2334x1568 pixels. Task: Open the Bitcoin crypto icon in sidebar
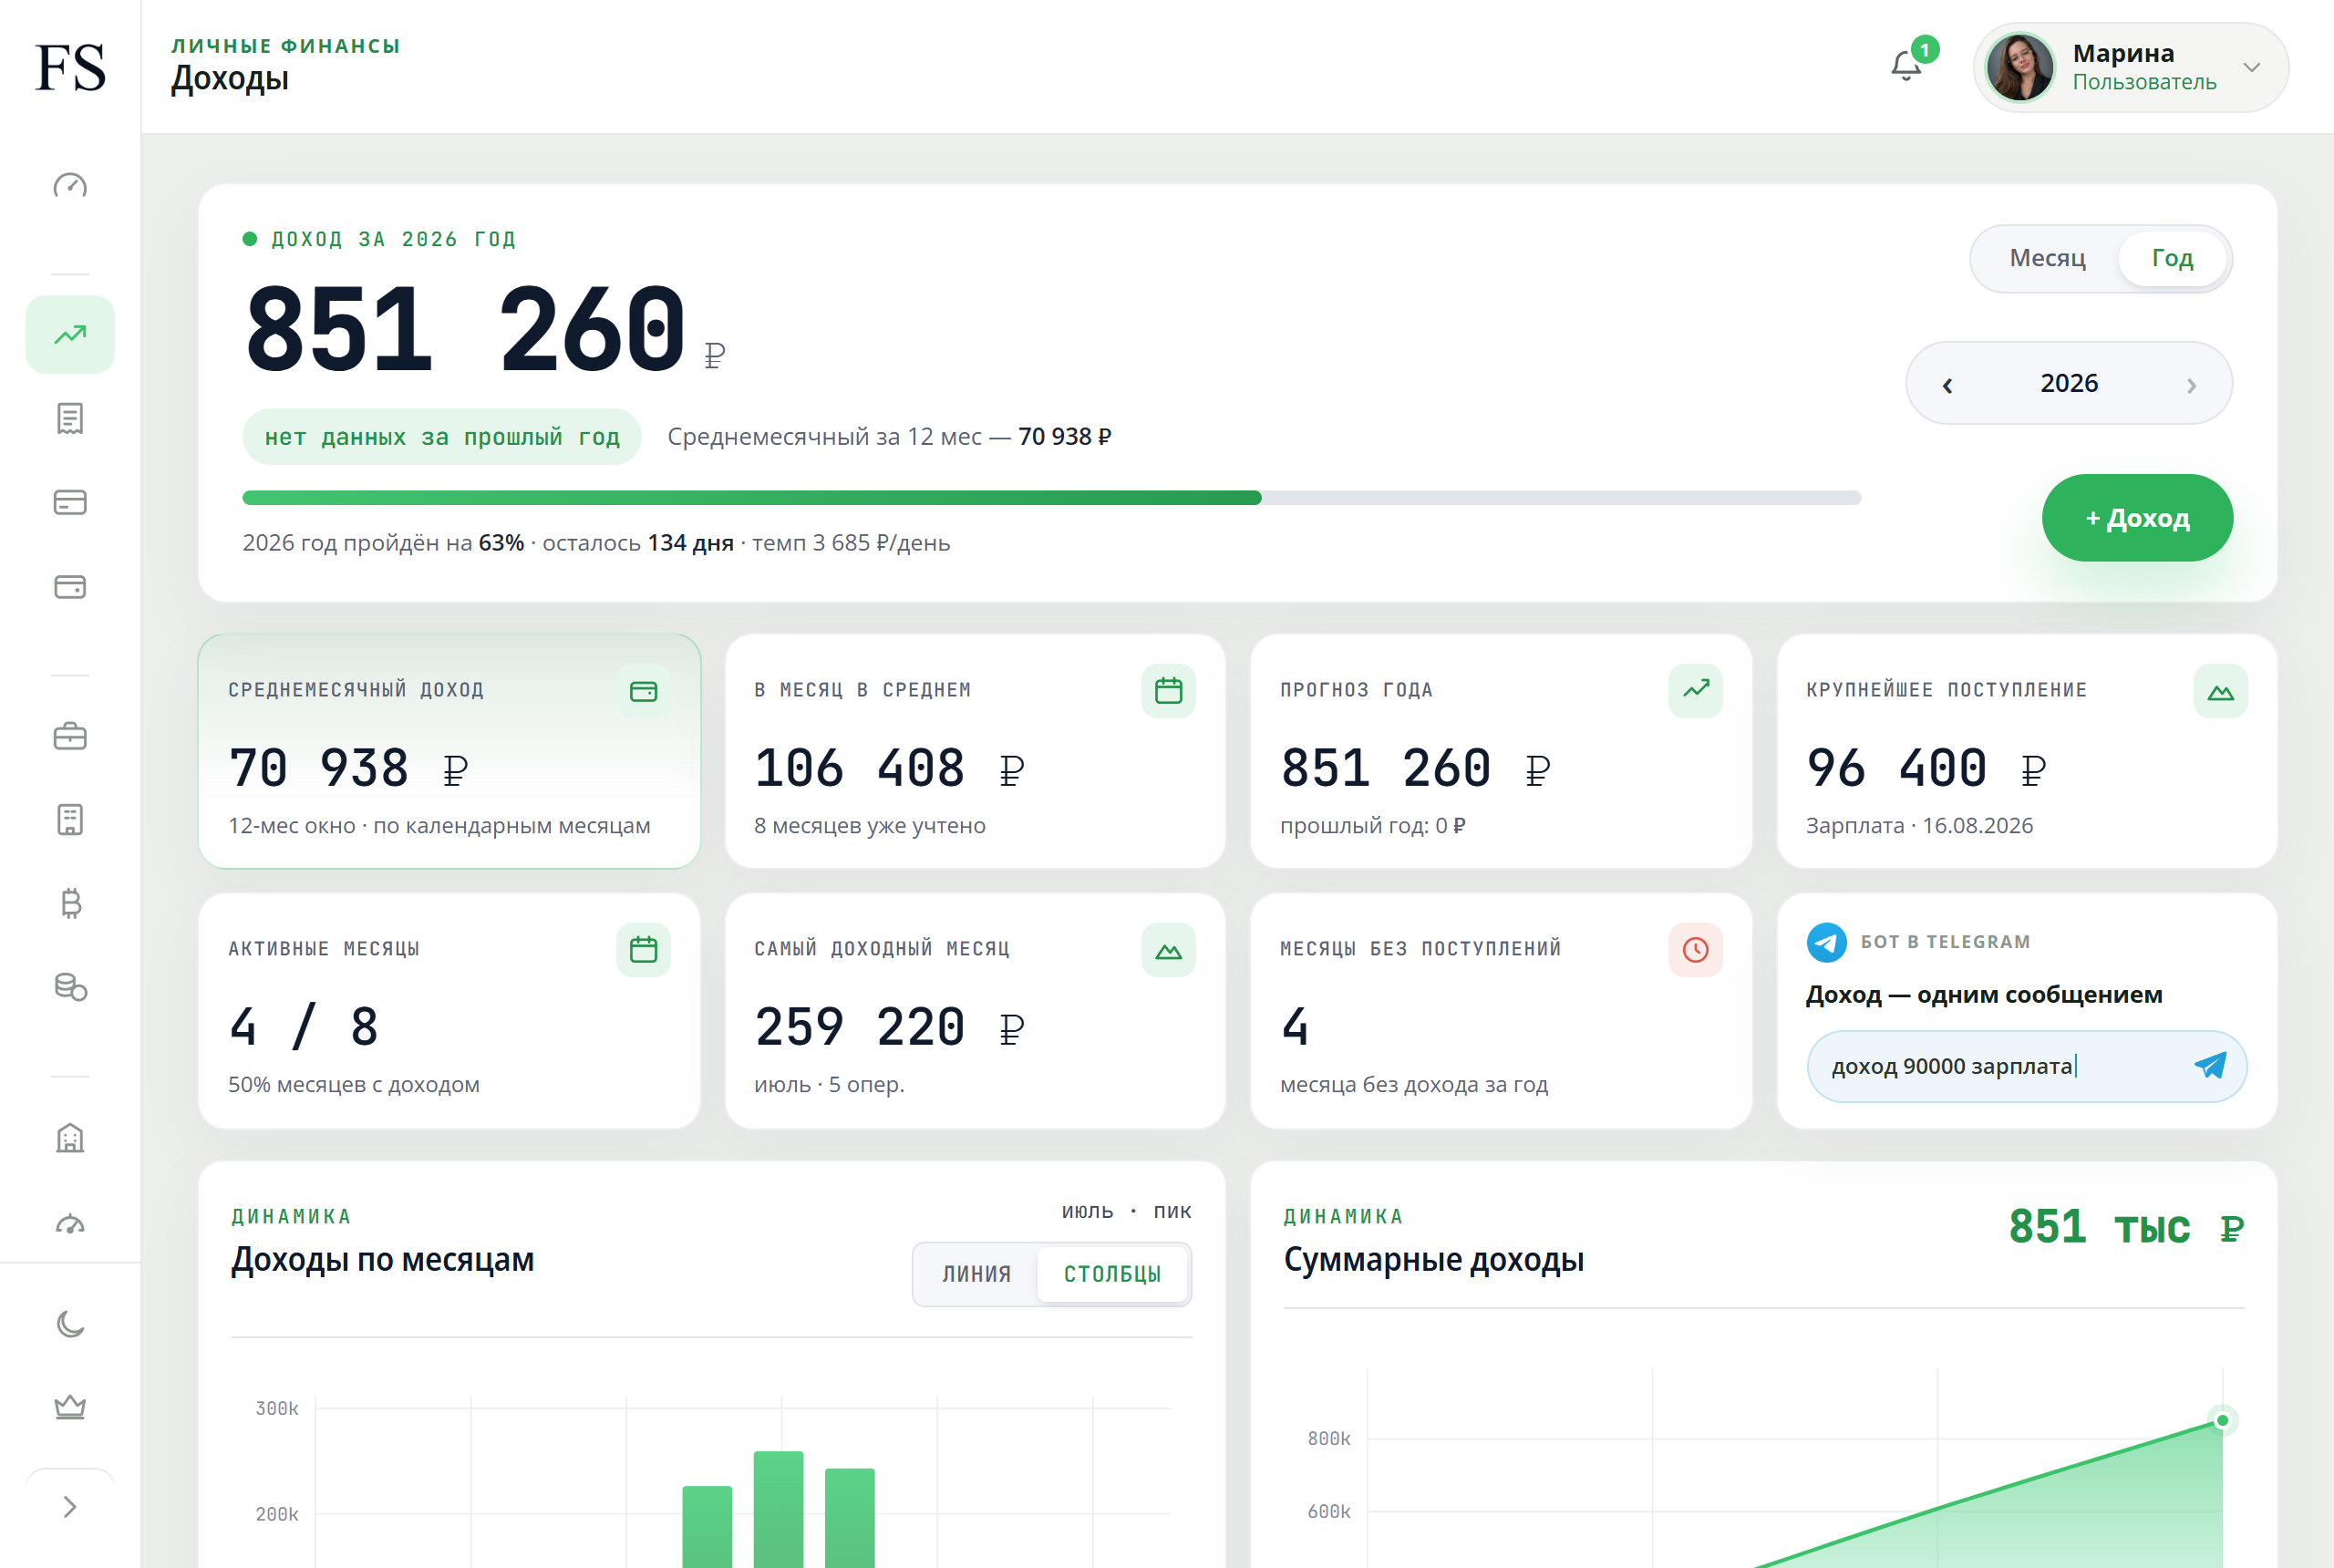click(x=70, y=903)
